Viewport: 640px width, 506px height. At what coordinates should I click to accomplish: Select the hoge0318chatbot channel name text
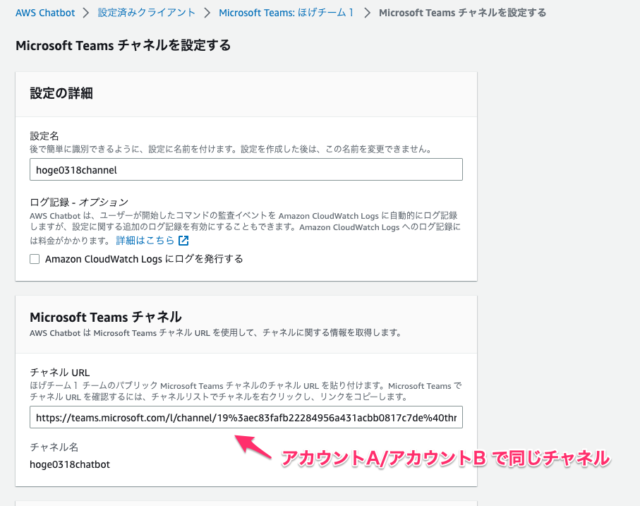[x=70, y=464]
